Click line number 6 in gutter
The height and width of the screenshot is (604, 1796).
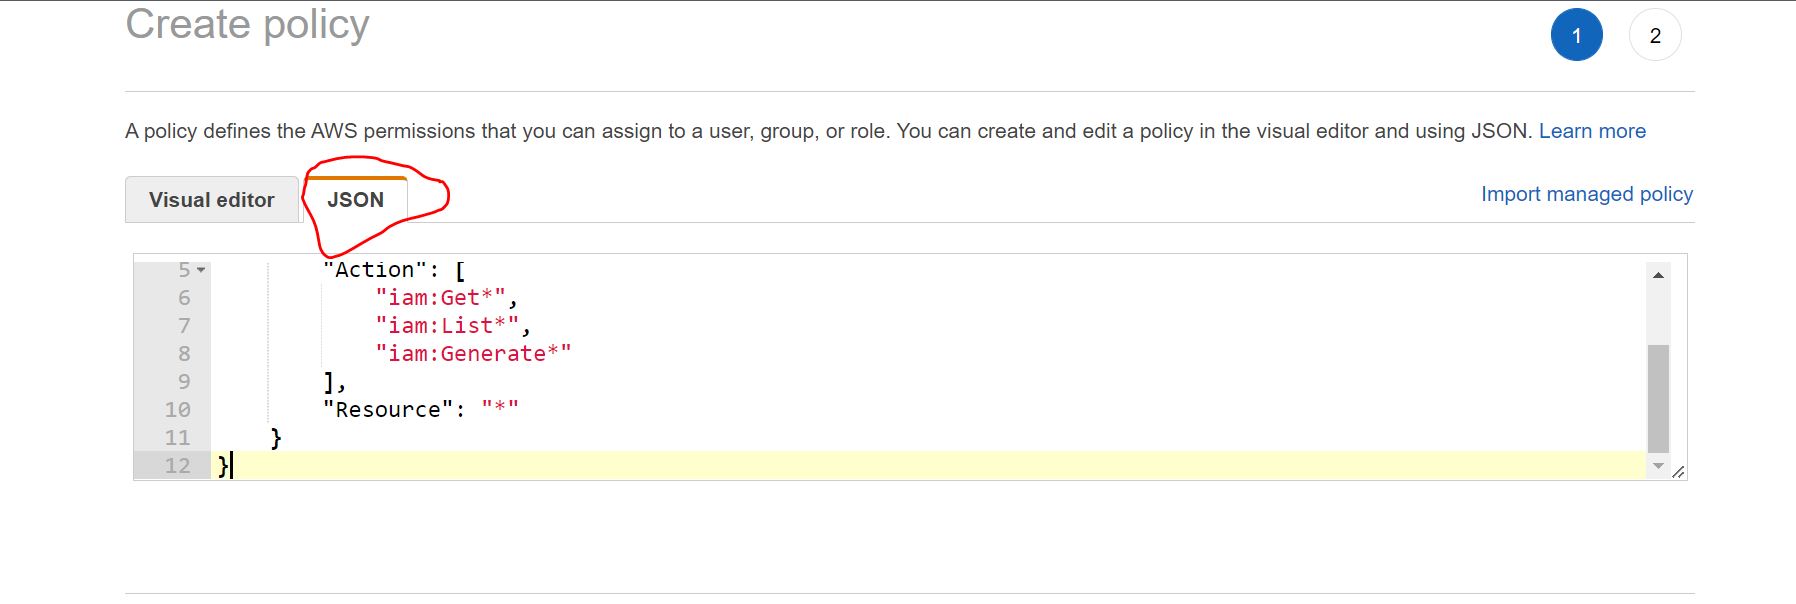[x=184, y=298]
